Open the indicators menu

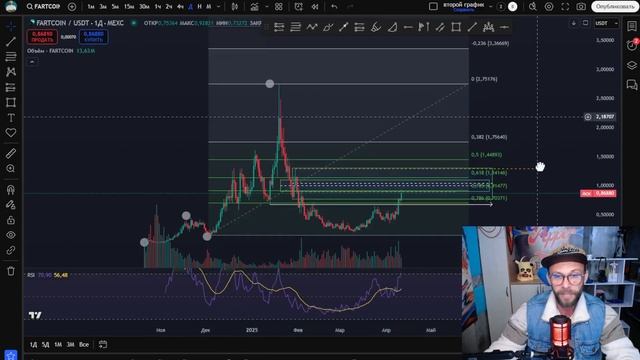(254, 7)
